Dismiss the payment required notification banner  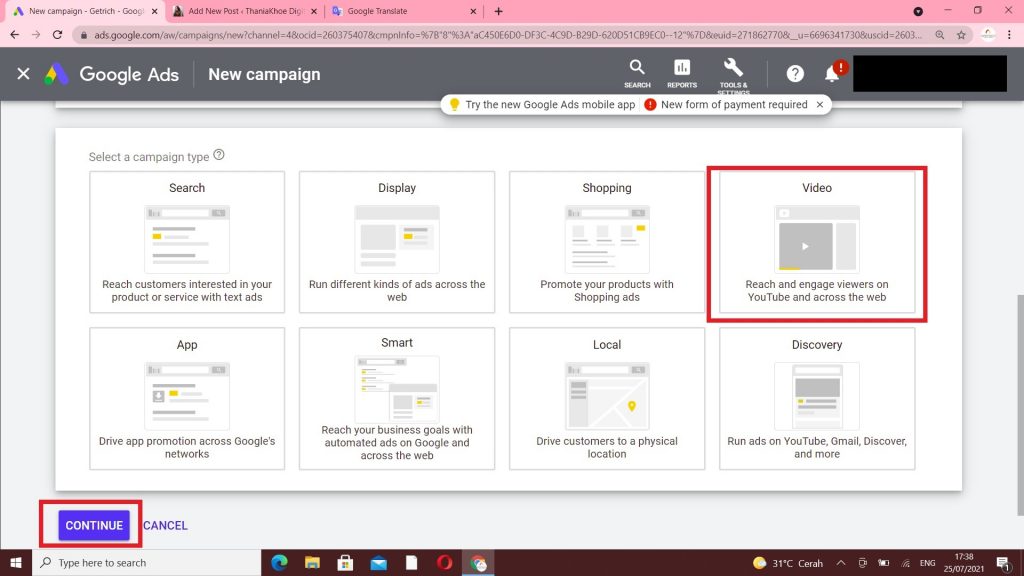[x=820, y=104]
